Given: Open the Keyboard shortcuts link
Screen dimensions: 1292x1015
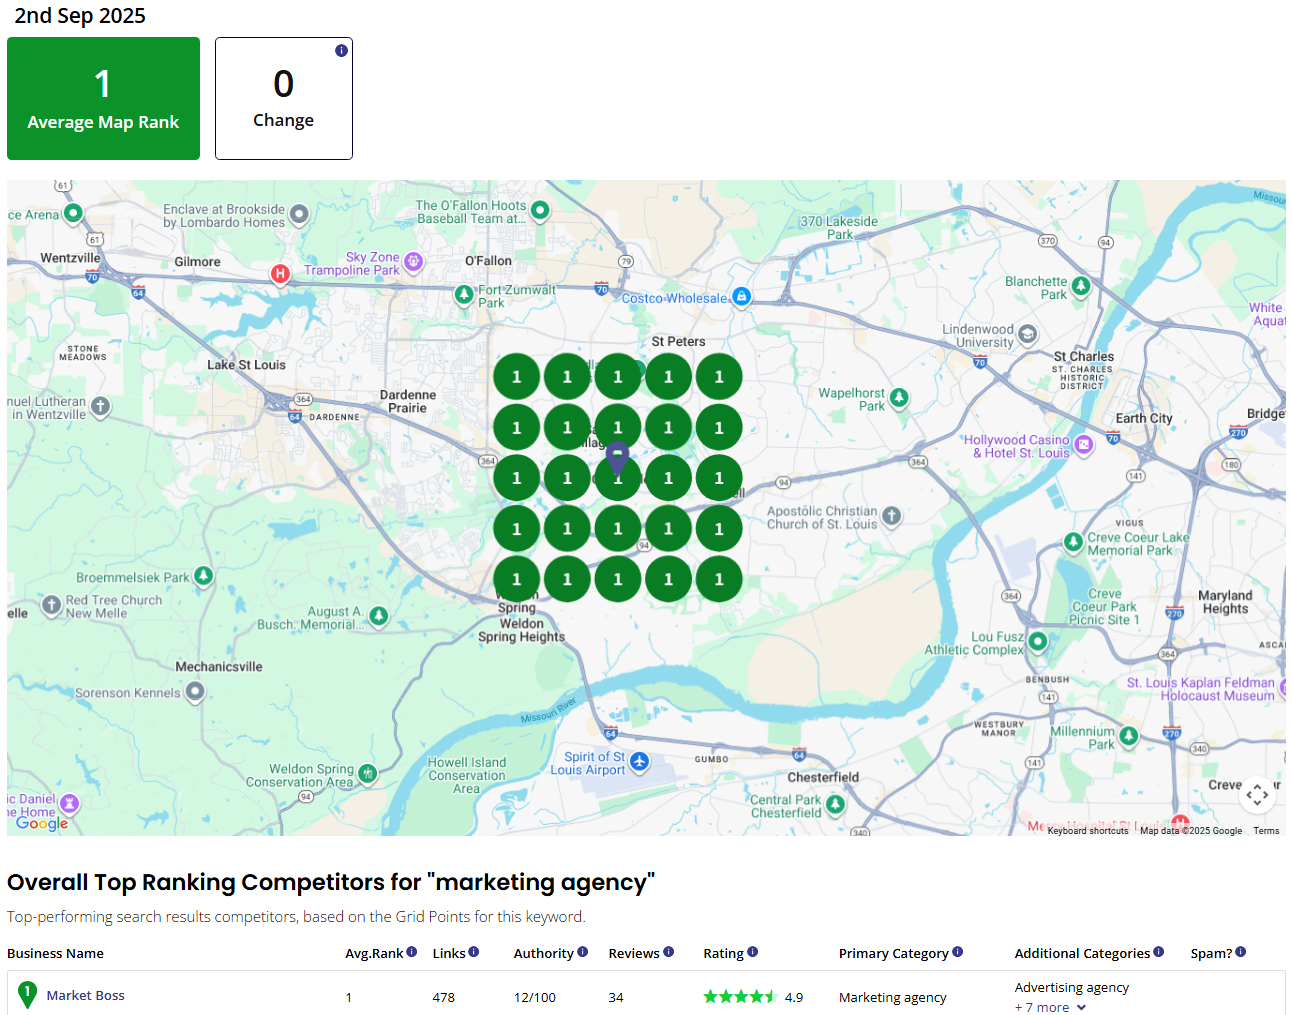Looking at the screenshot, I should [x=1087, y=830].
